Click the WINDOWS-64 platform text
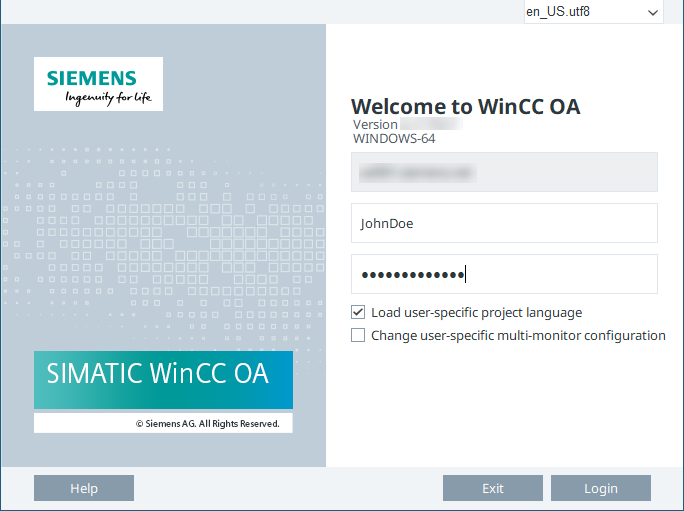This screenshot has width=684, height=511. [394, 139]
